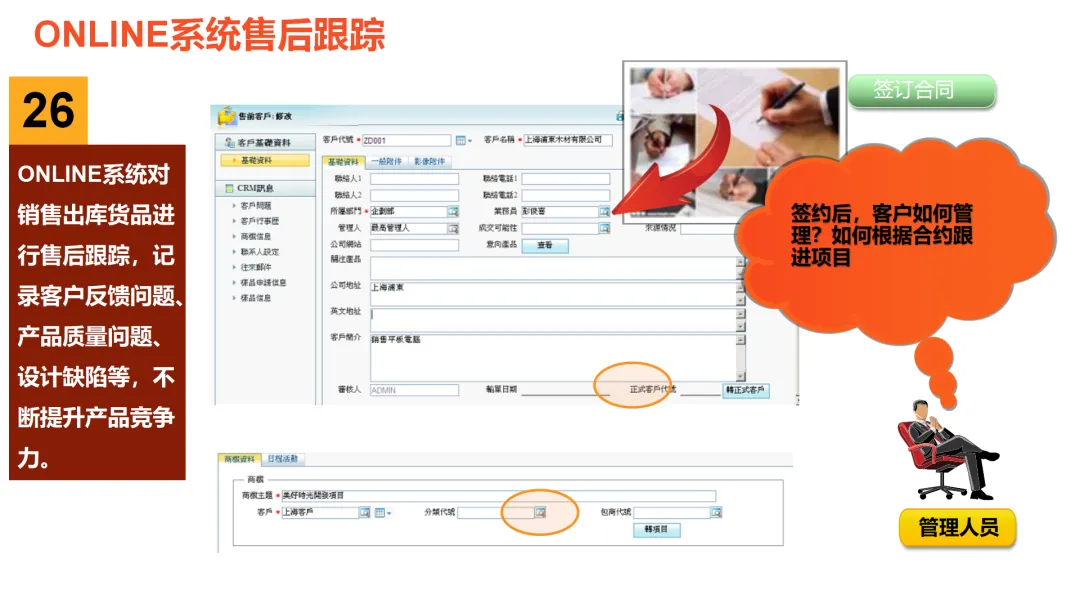
Task: Click the 客戶基礎資料 section header
Action: point(266,143)
